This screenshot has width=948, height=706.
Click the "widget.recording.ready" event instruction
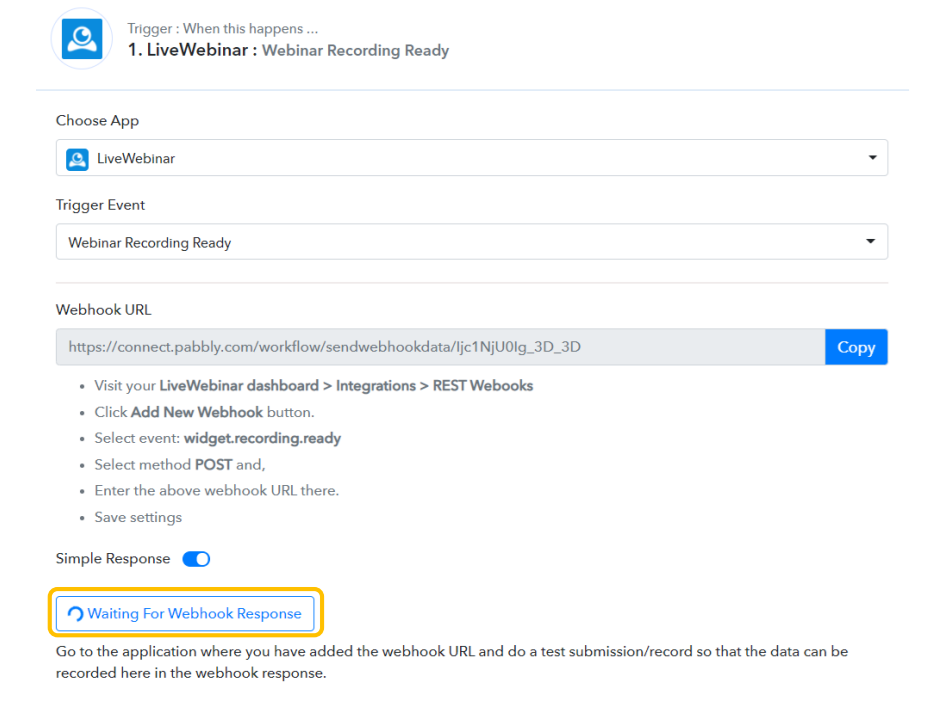(262, 438)
